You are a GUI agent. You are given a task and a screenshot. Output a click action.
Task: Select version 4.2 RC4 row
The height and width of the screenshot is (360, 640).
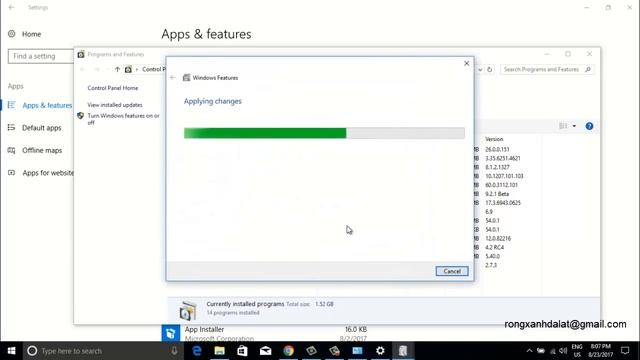pos(494,247)
